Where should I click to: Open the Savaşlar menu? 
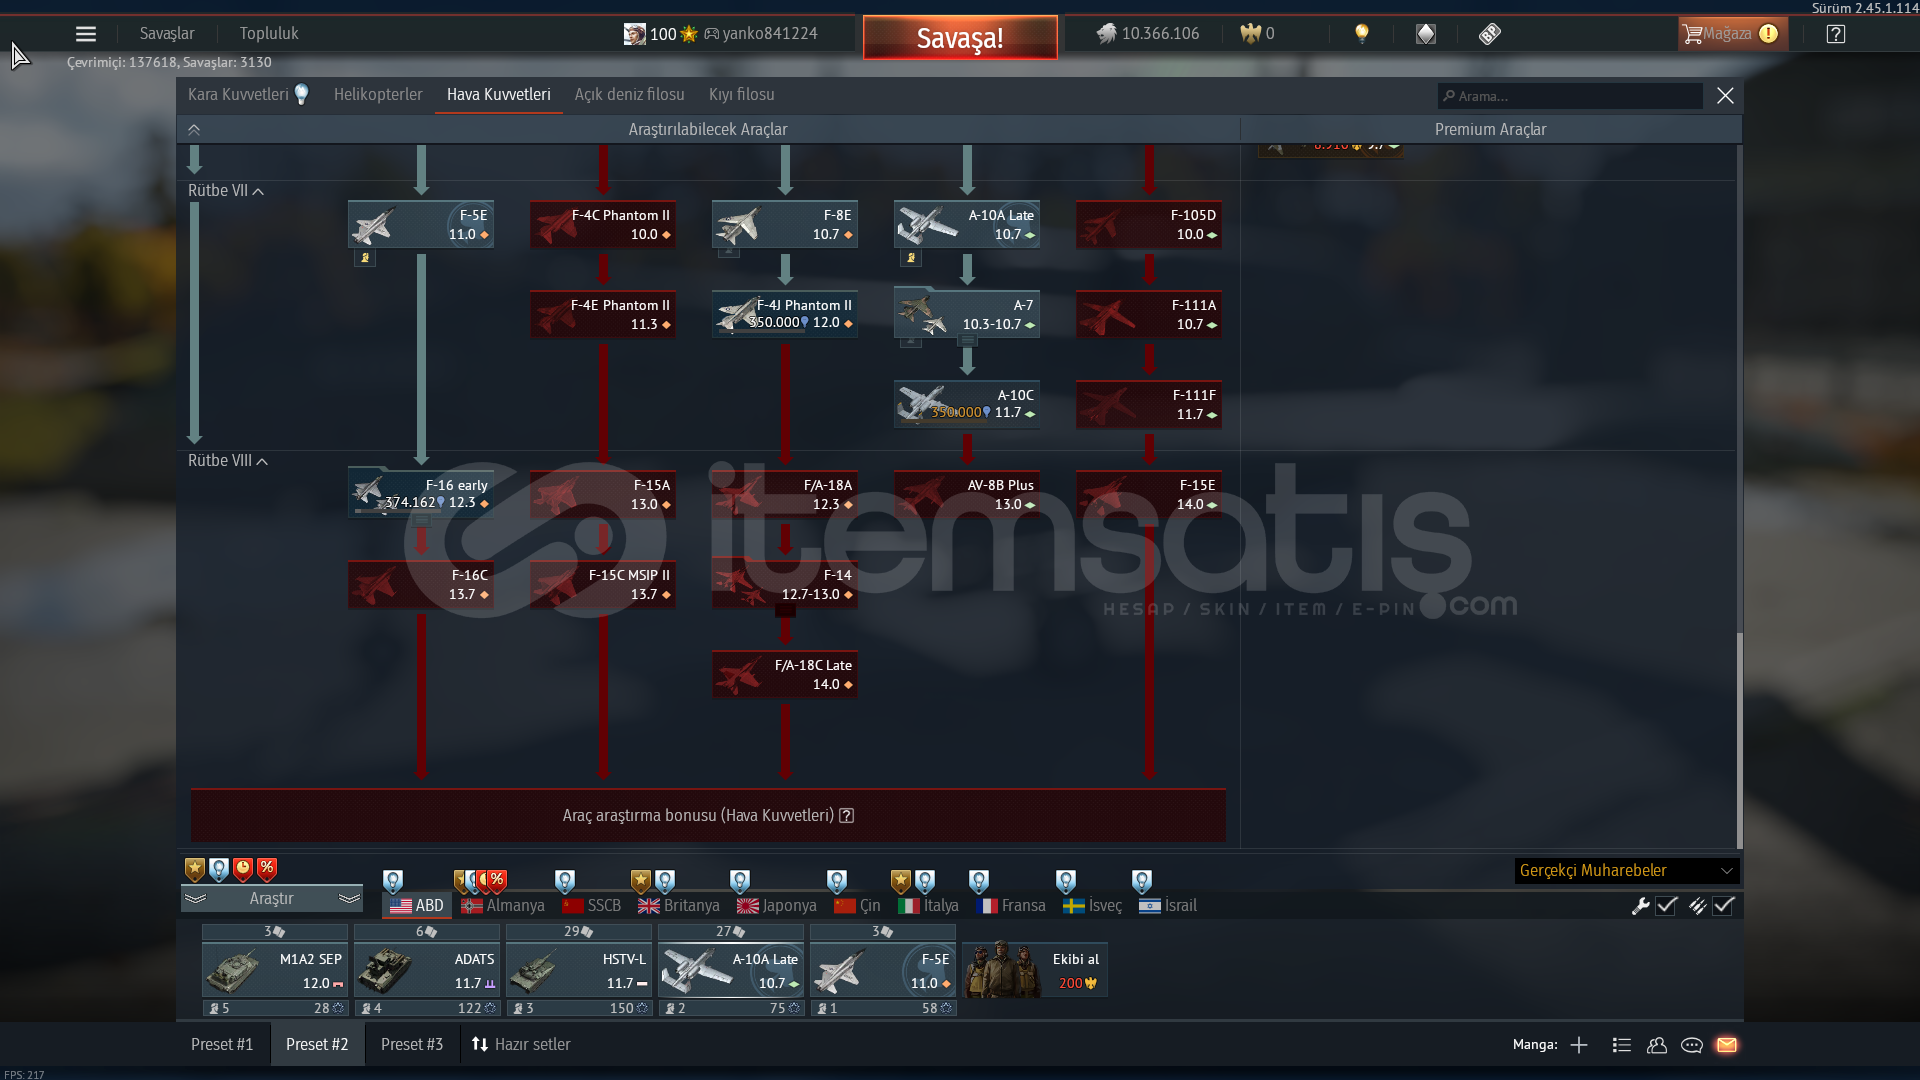(167, 34)
